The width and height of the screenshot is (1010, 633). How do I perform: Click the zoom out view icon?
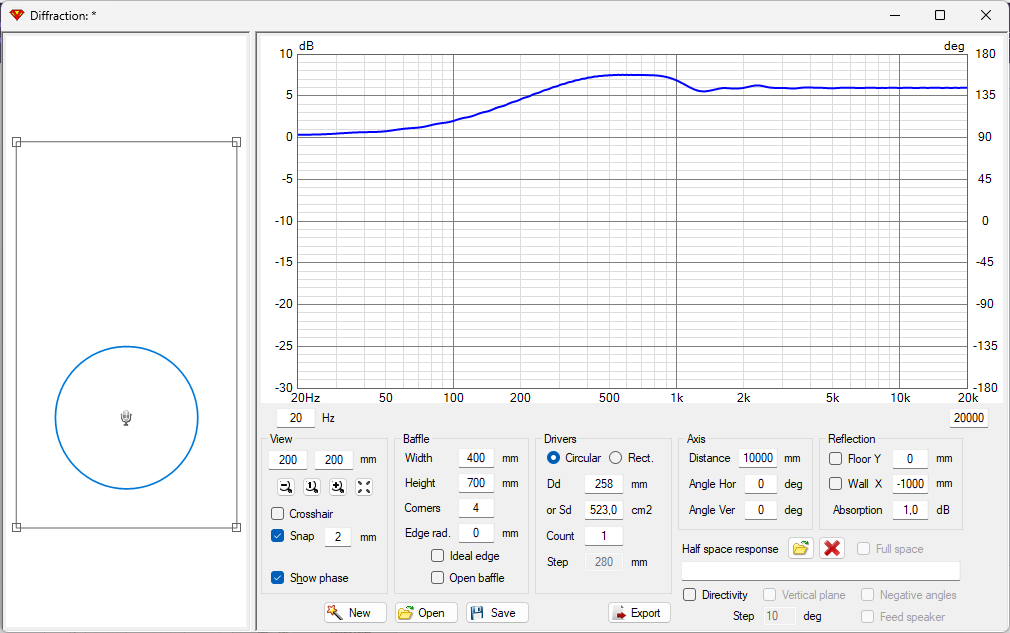point(285,487)
